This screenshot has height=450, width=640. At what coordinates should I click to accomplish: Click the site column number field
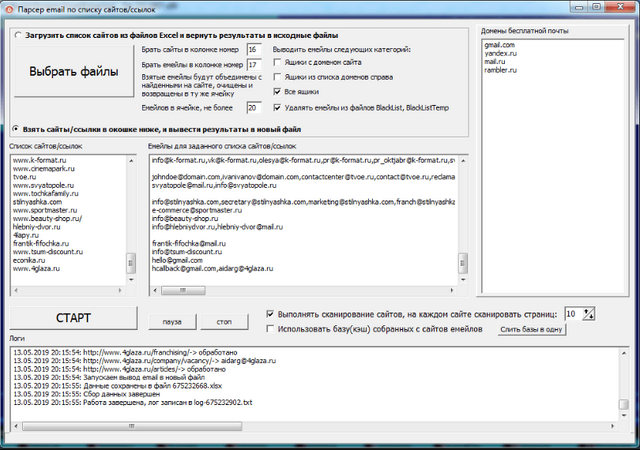[x=251, y=49]
